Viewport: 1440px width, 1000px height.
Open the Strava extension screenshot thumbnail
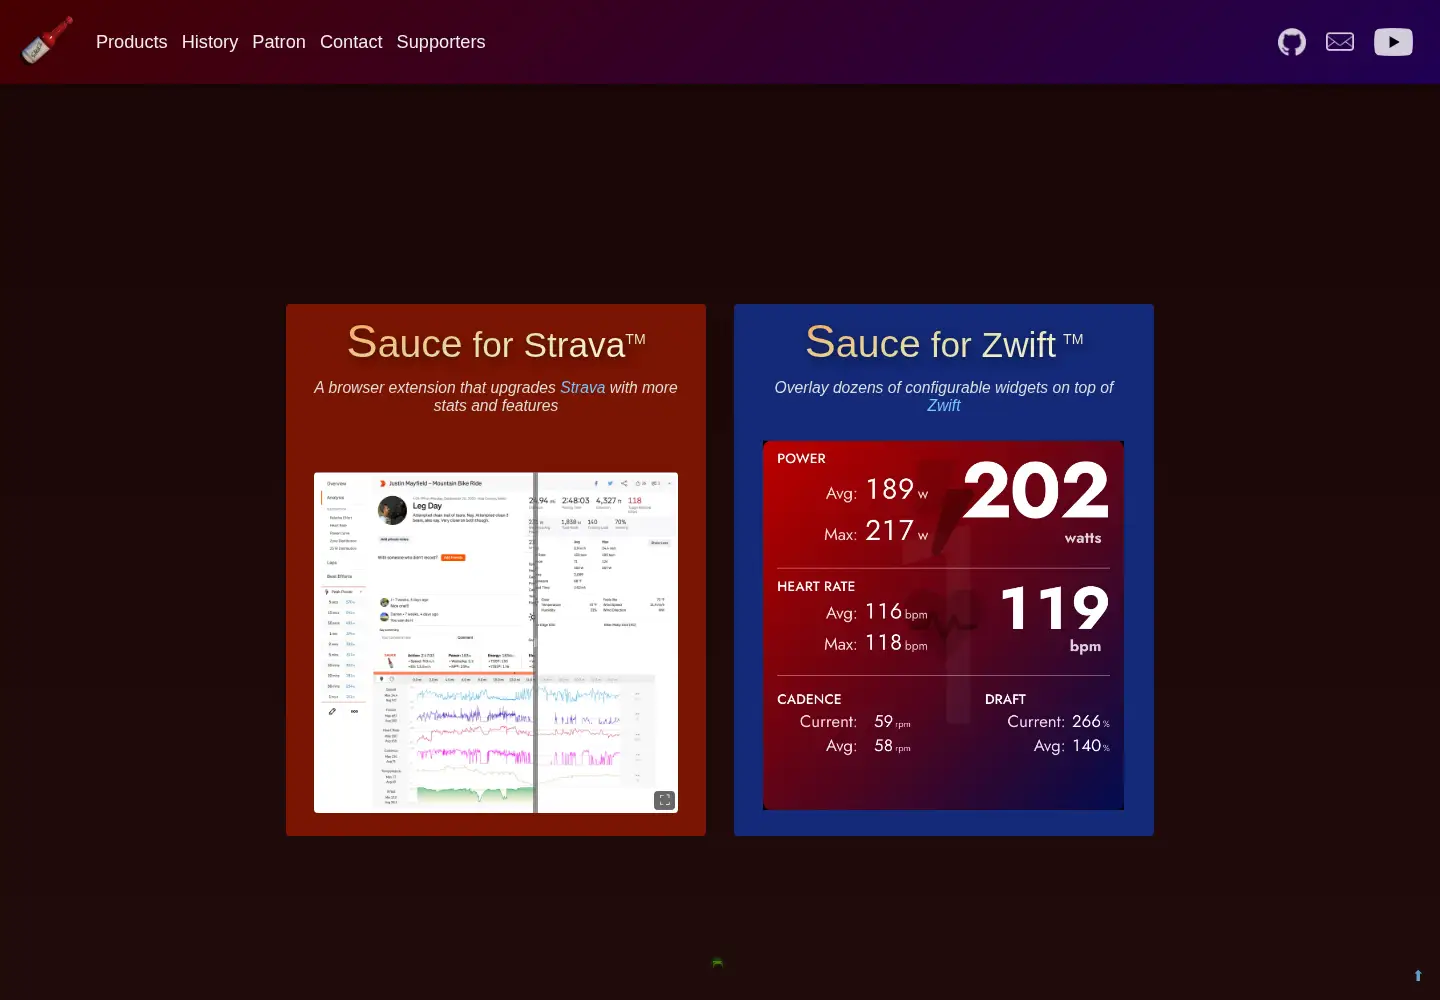pos(496,643)
